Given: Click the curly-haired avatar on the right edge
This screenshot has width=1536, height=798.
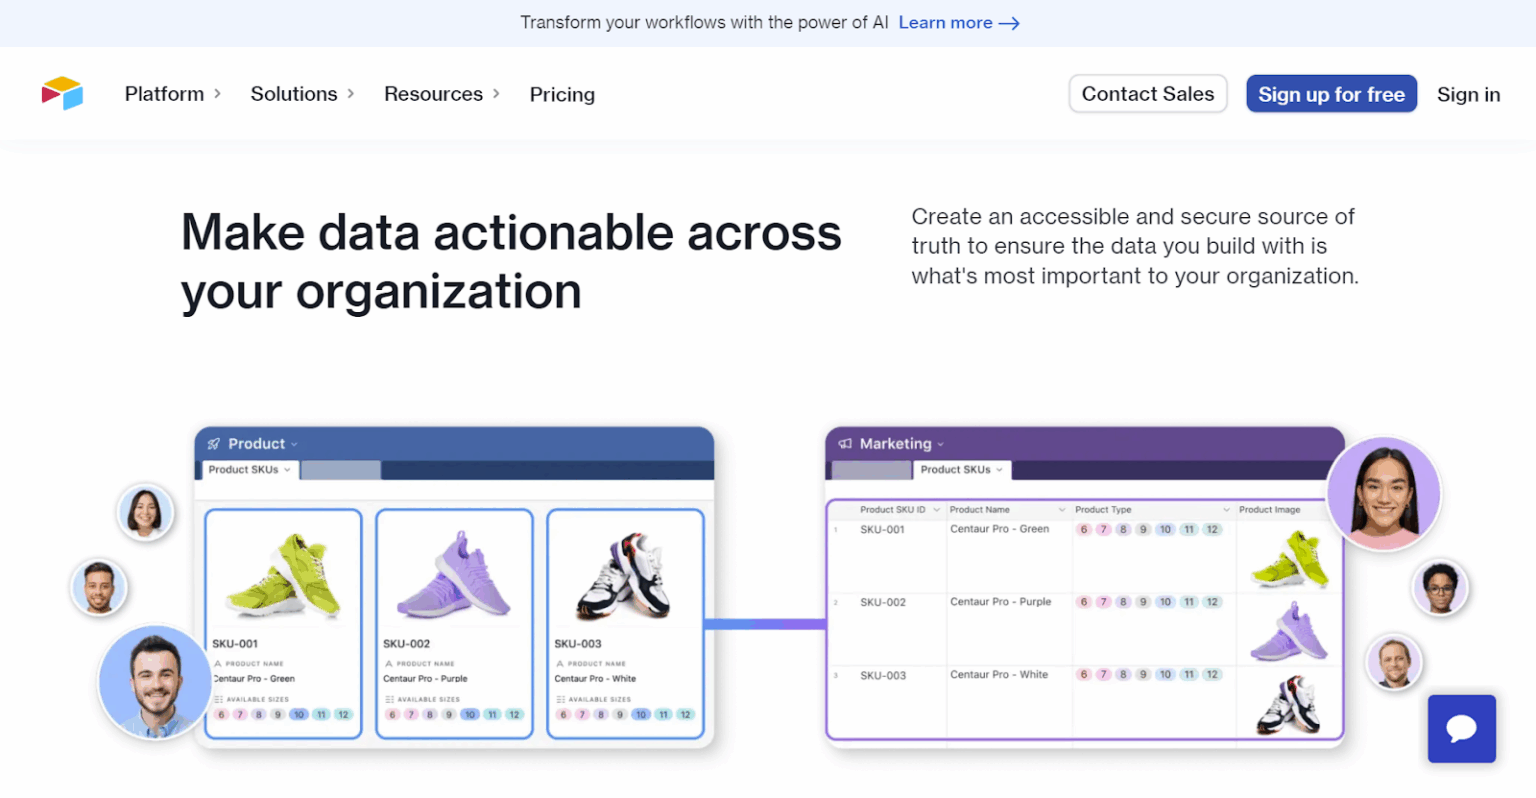Looking at the screenshot, I should point(1440,588).
